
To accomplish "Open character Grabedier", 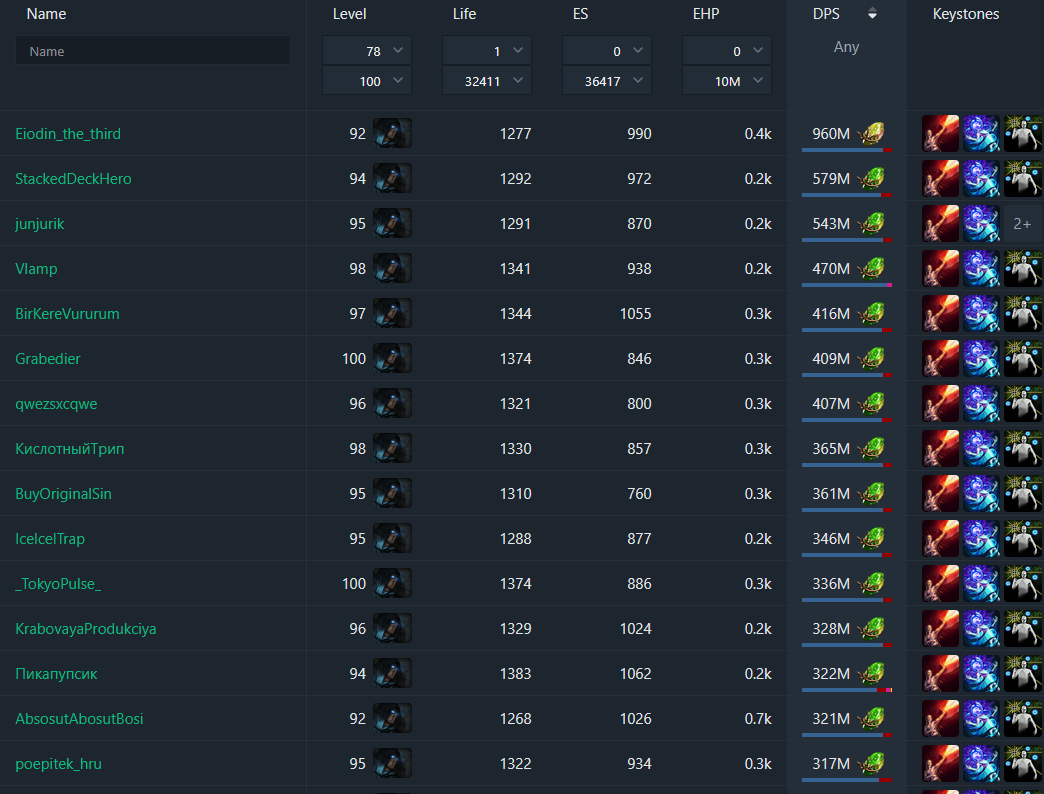I will pos(48,359).
